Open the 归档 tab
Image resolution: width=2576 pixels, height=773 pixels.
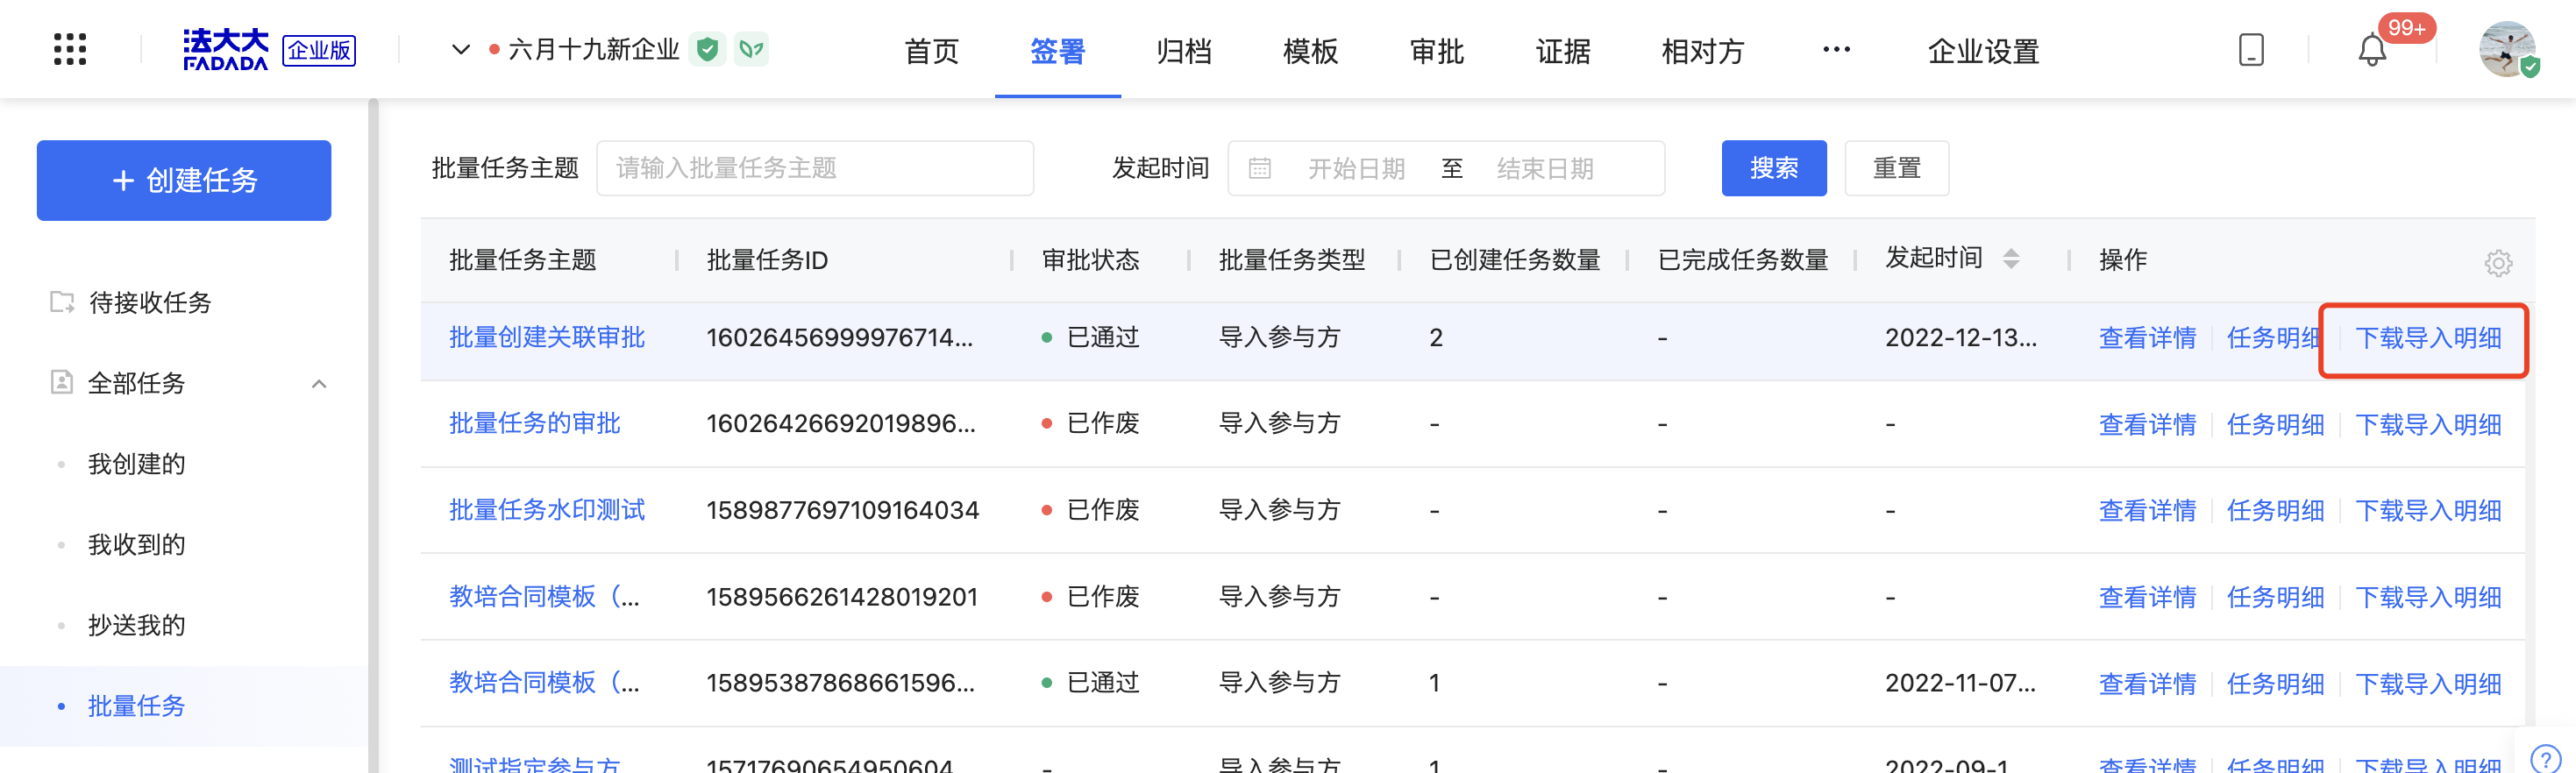pos(1183,50)
